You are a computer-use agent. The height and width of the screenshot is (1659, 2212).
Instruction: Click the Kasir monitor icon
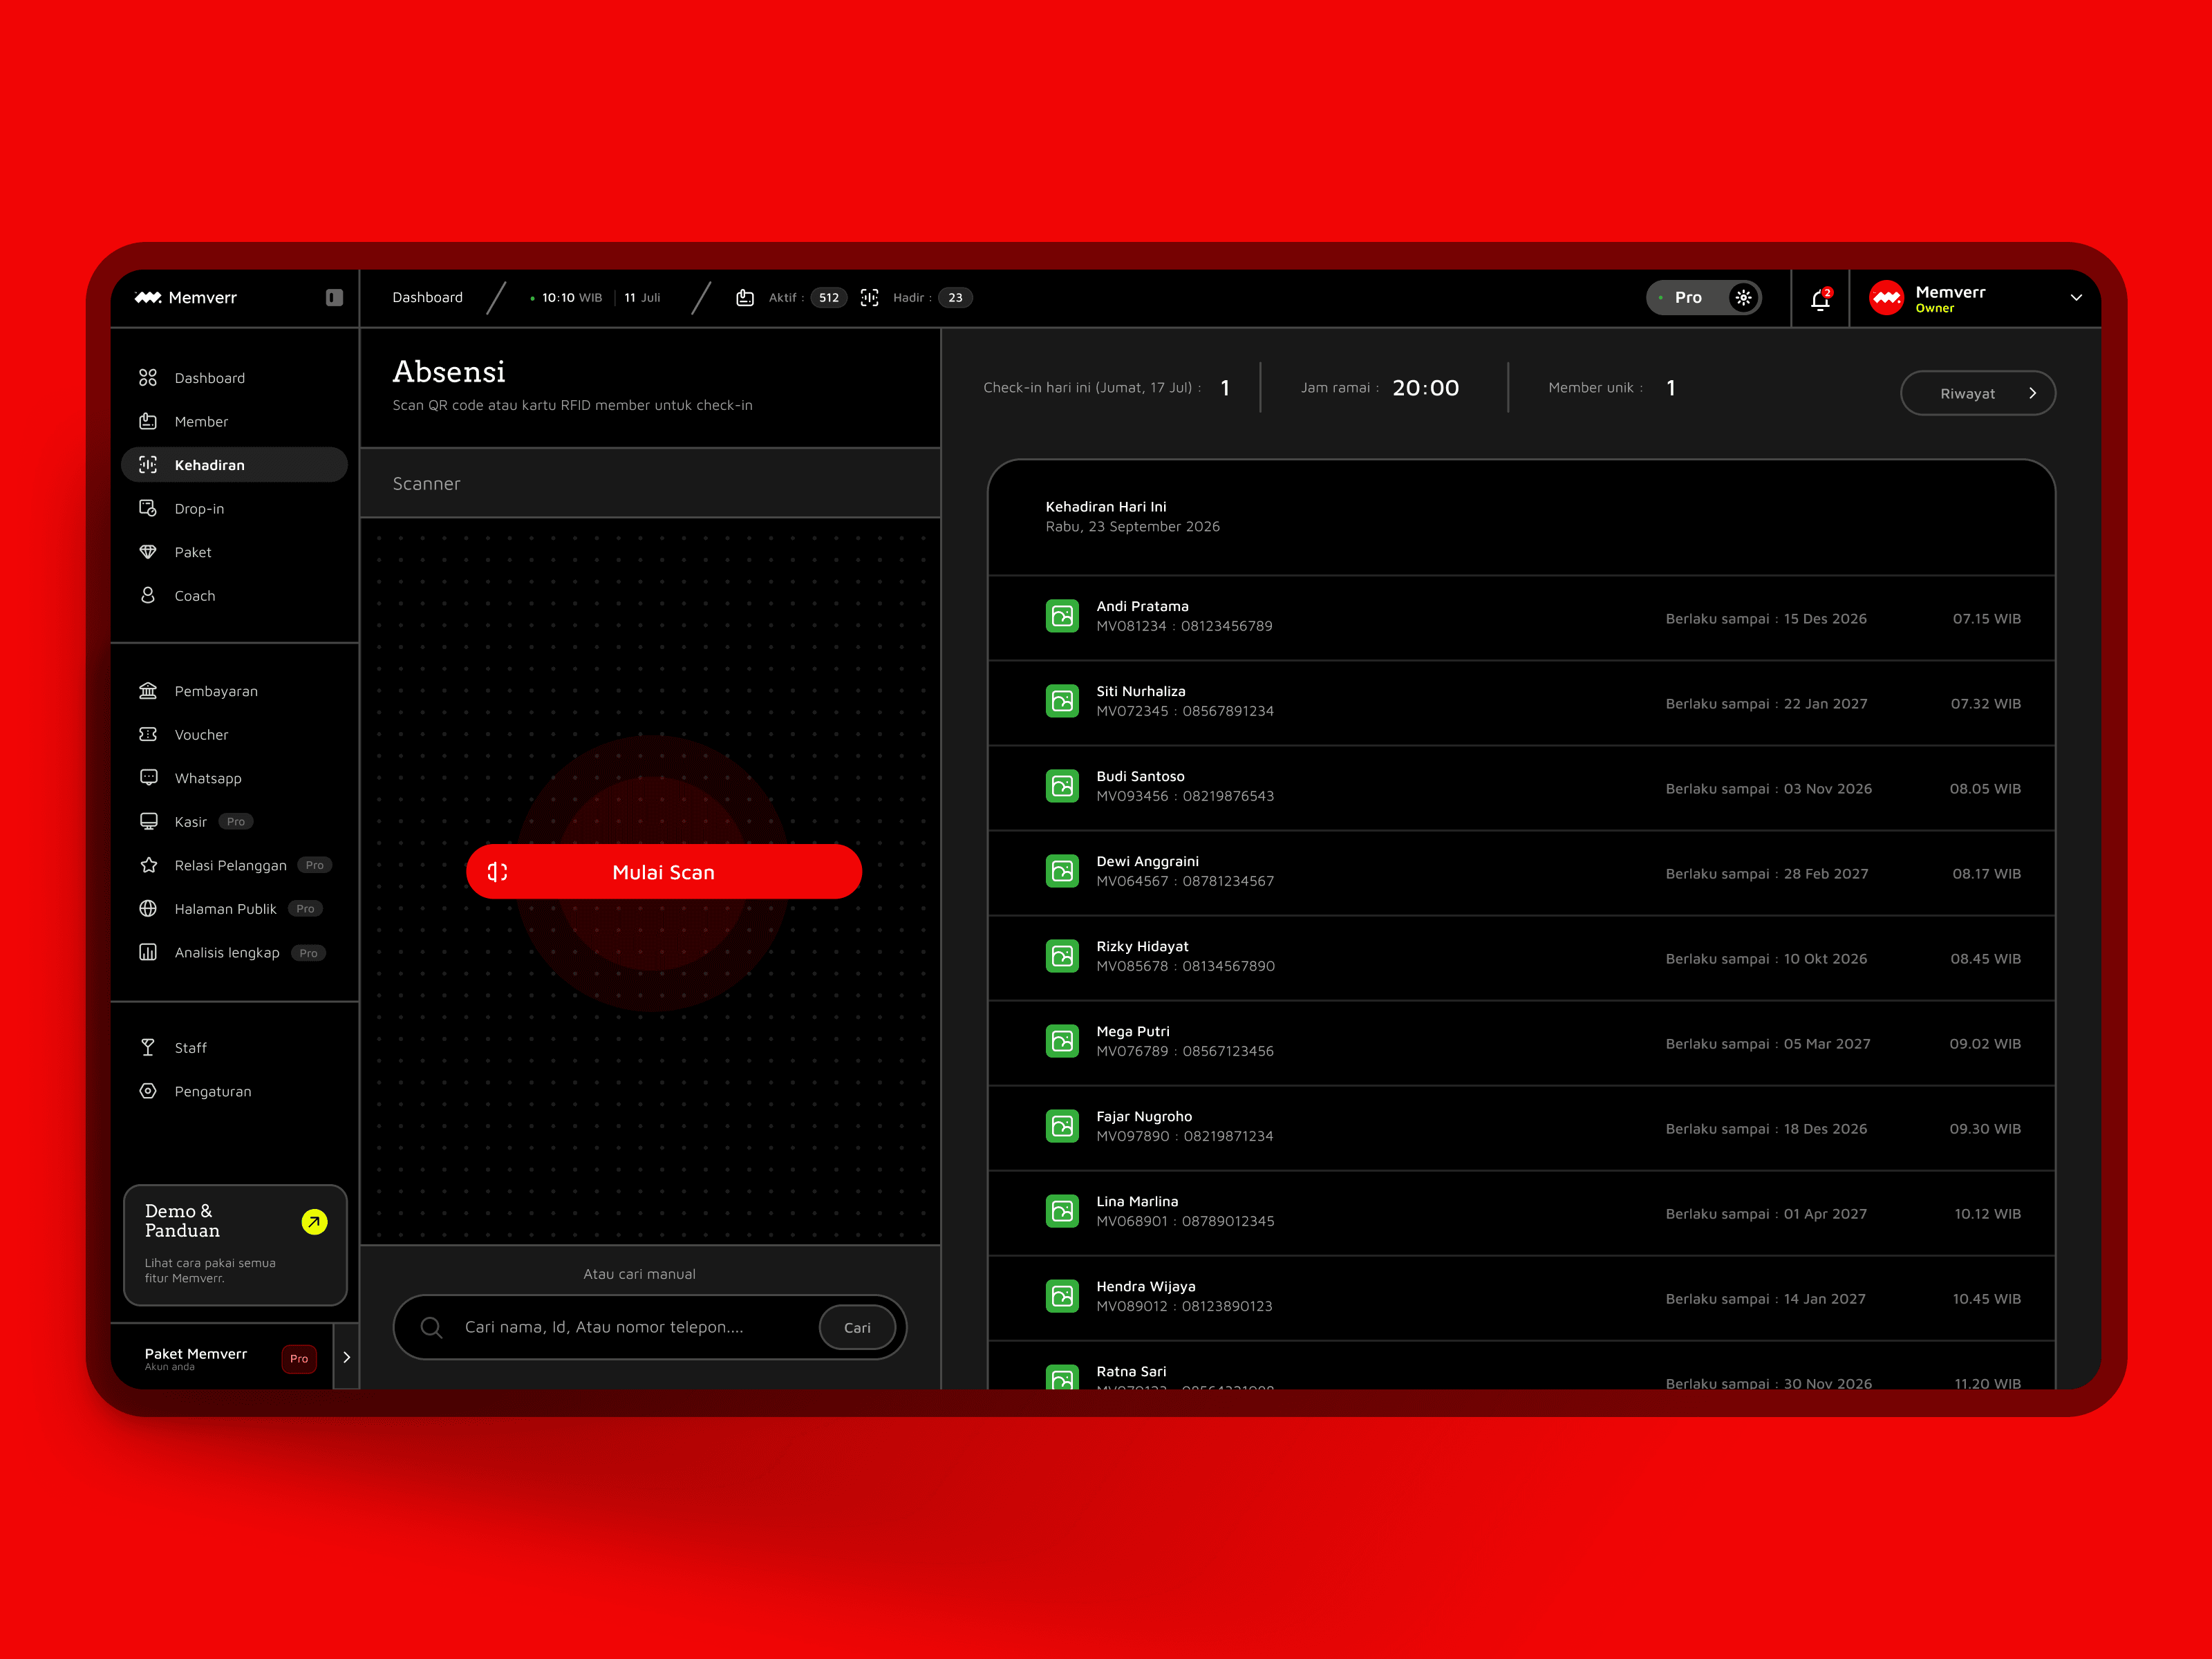(x=148, y=821)
